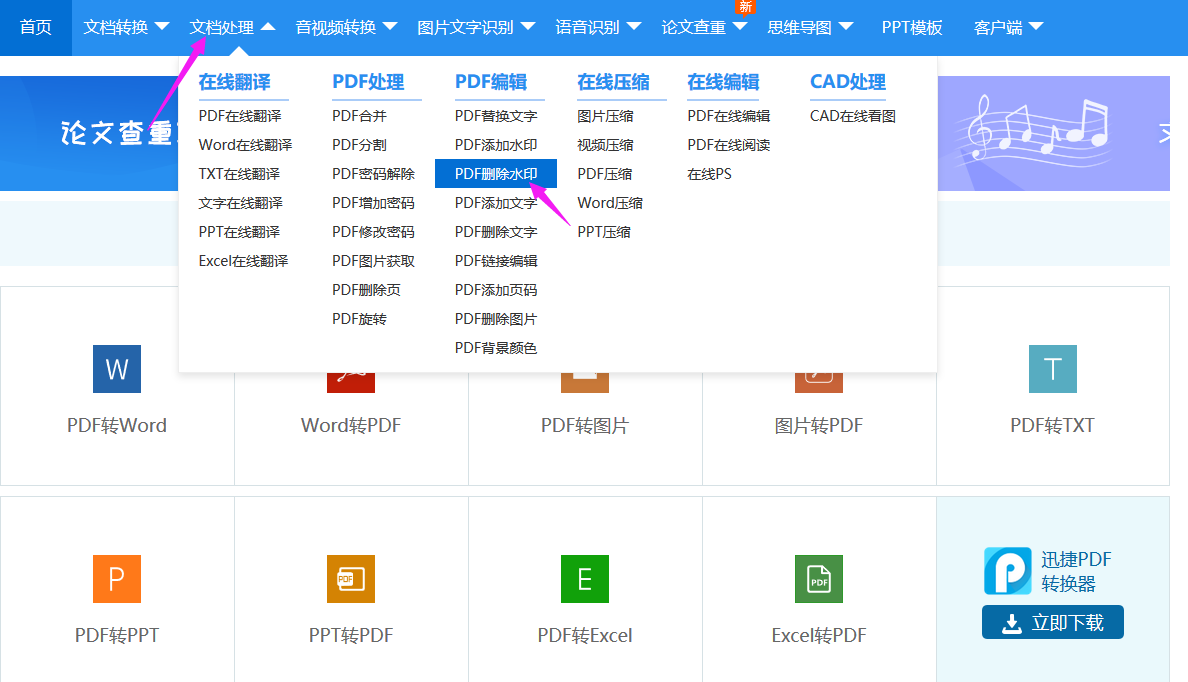Select TXT在线翻译
Screen dimensions: 1188x682
click(x=239, y=174)
